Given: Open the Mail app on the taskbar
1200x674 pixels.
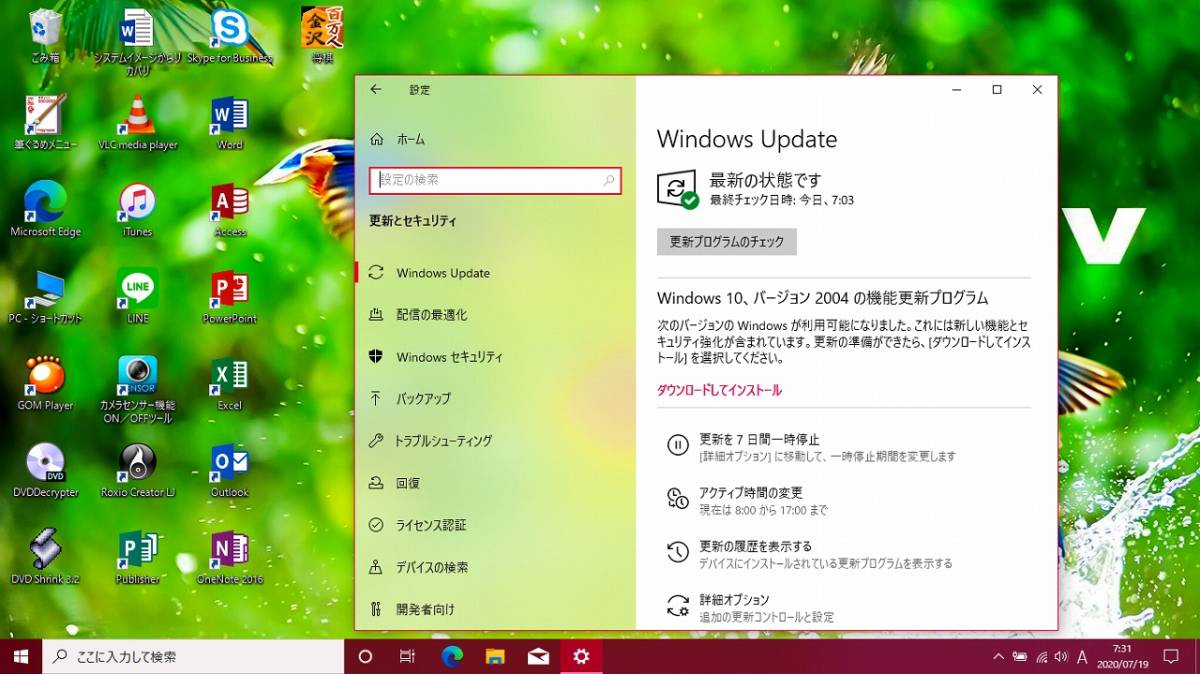Looking at the screenshot, I should (x=538, y=657).
